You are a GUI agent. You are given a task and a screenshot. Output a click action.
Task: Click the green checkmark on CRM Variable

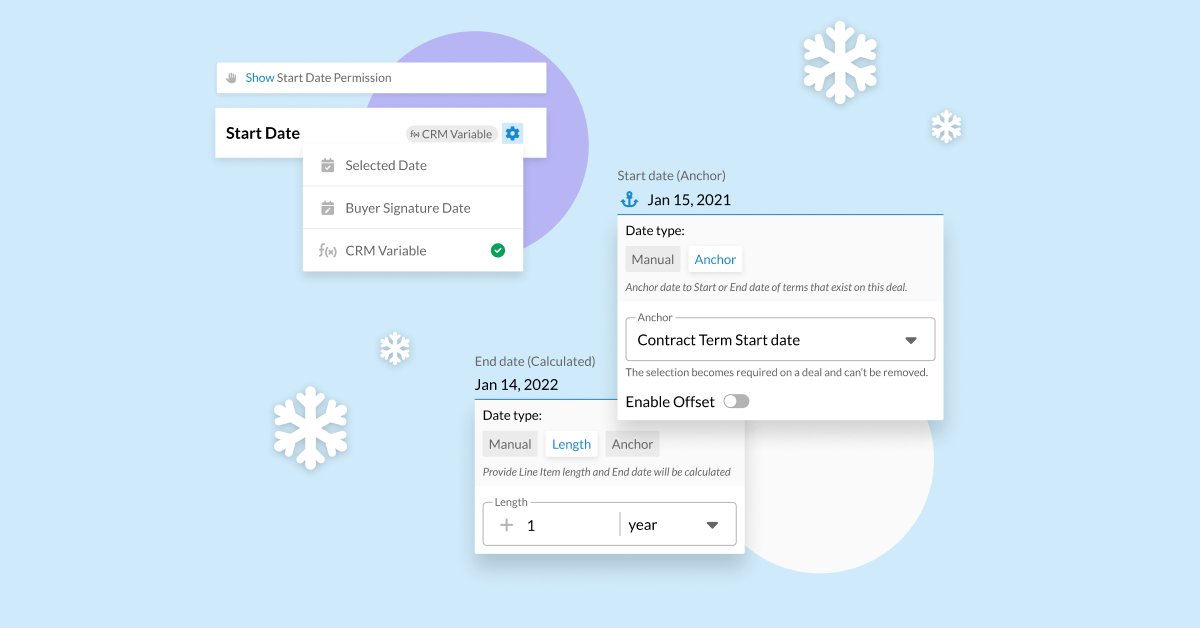pyautogui.click(x=498, y=250)
